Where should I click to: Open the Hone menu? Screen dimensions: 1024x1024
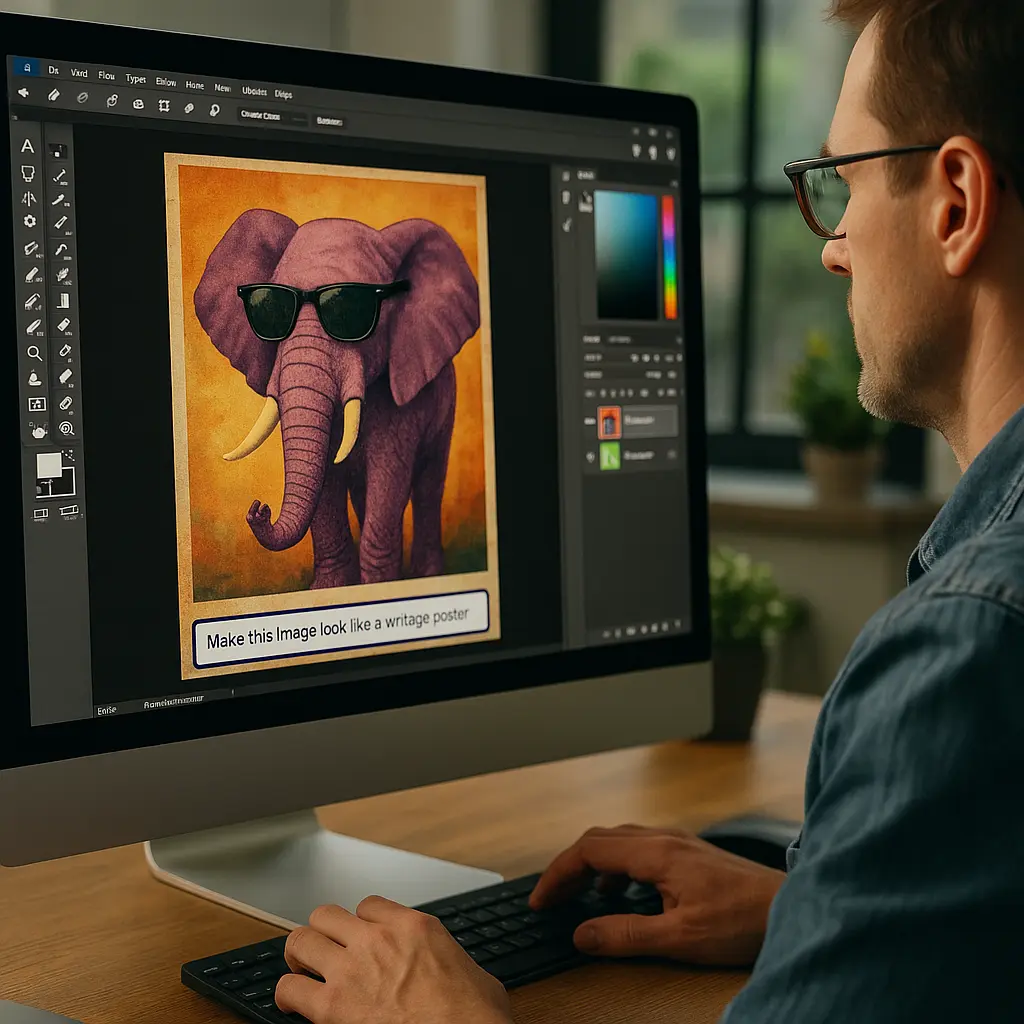coord(195,85)
